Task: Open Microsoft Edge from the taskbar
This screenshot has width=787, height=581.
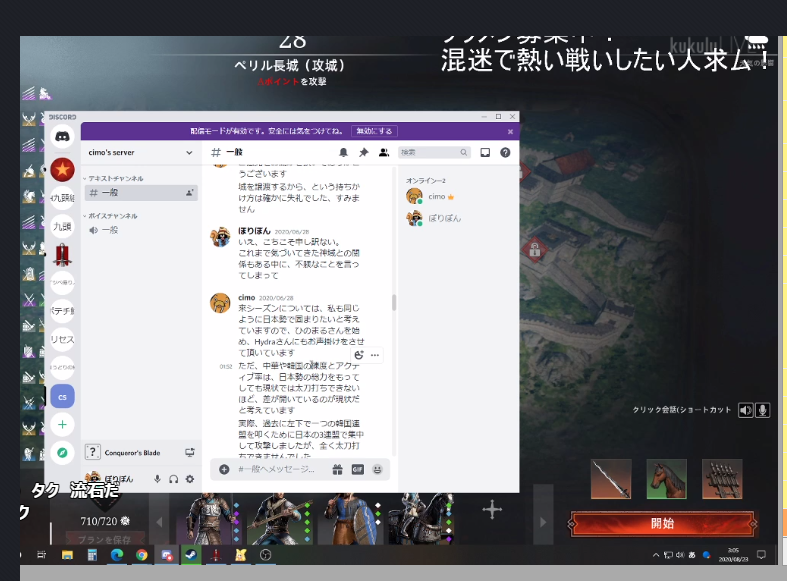Action: click(x=117, y=555)
